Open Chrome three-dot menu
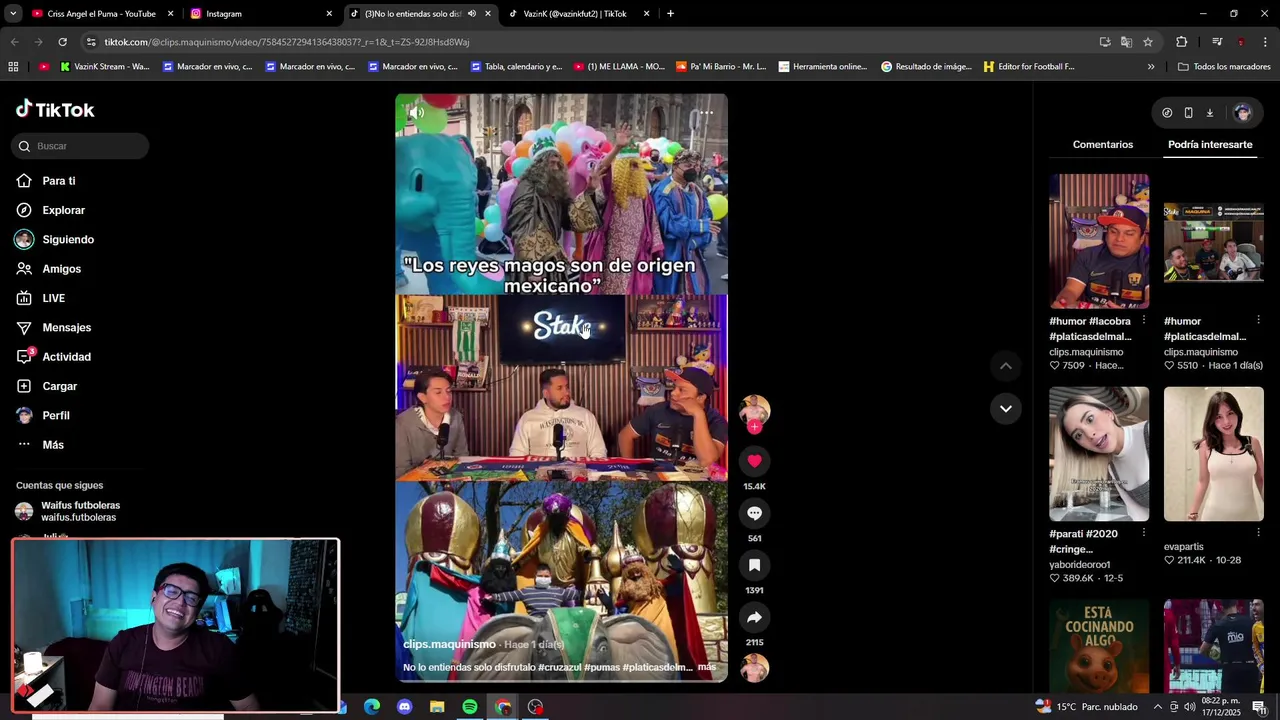Screen dimensions: 1280x720 [1265, 42]
